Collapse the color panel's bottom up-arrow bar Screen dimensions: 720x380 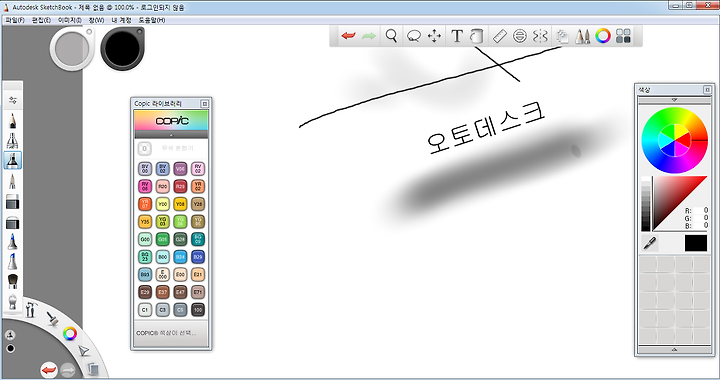pos(674,350)
